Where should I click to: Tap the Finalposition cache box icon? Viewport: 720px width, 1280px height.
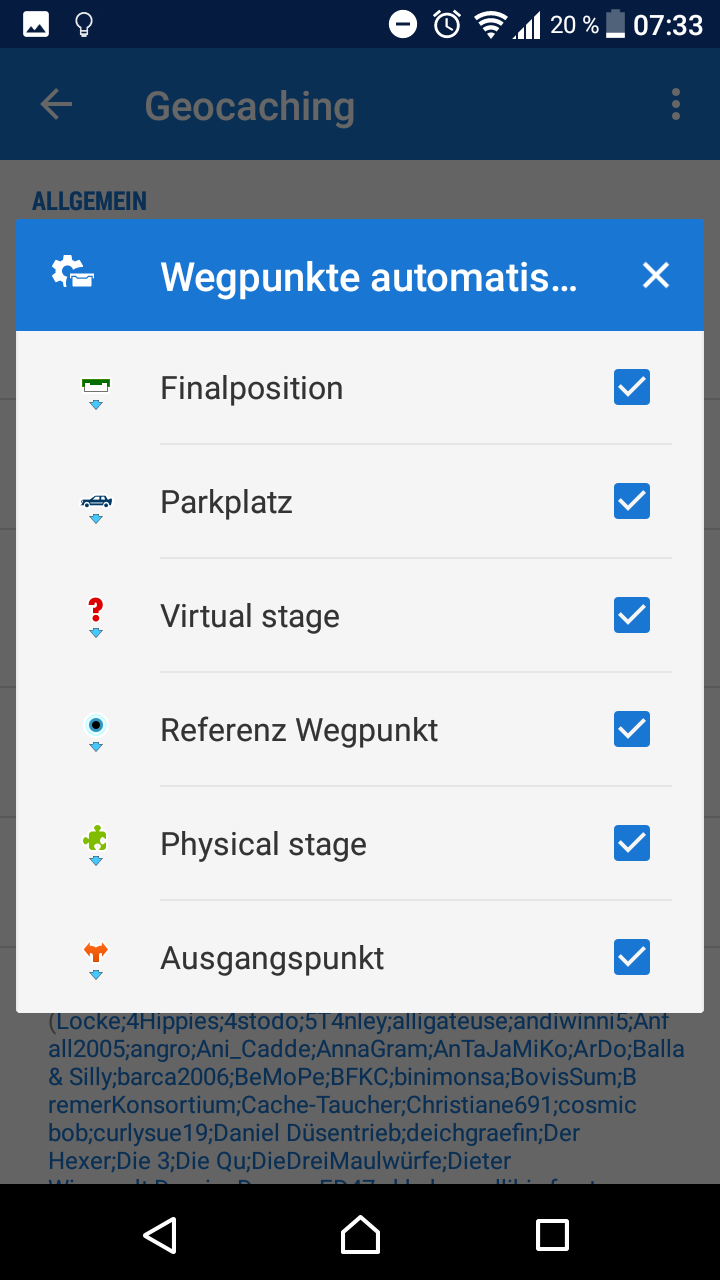tap(96, 389)
